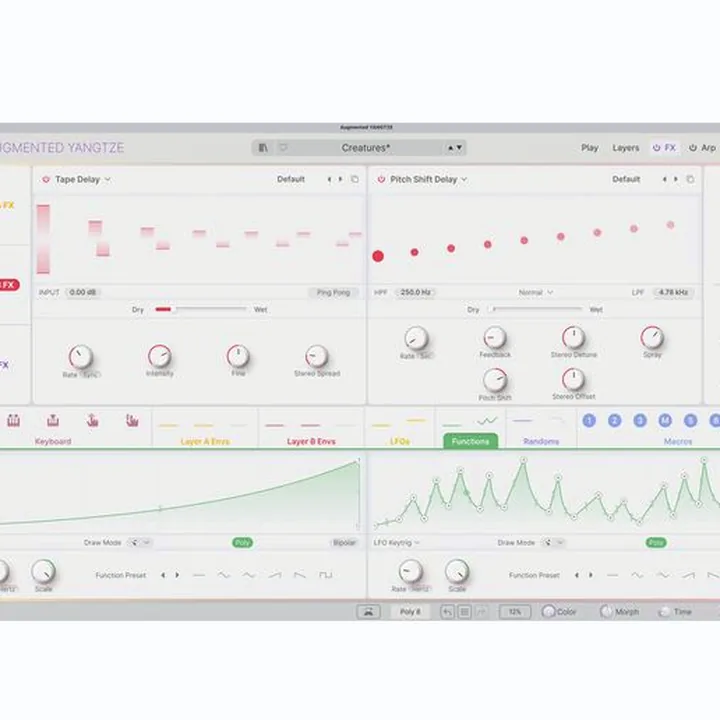Copy the Tape Delay preset settings
Image resolution: width=720 pixels, height=720 pixels.
[x=355, y=179]
